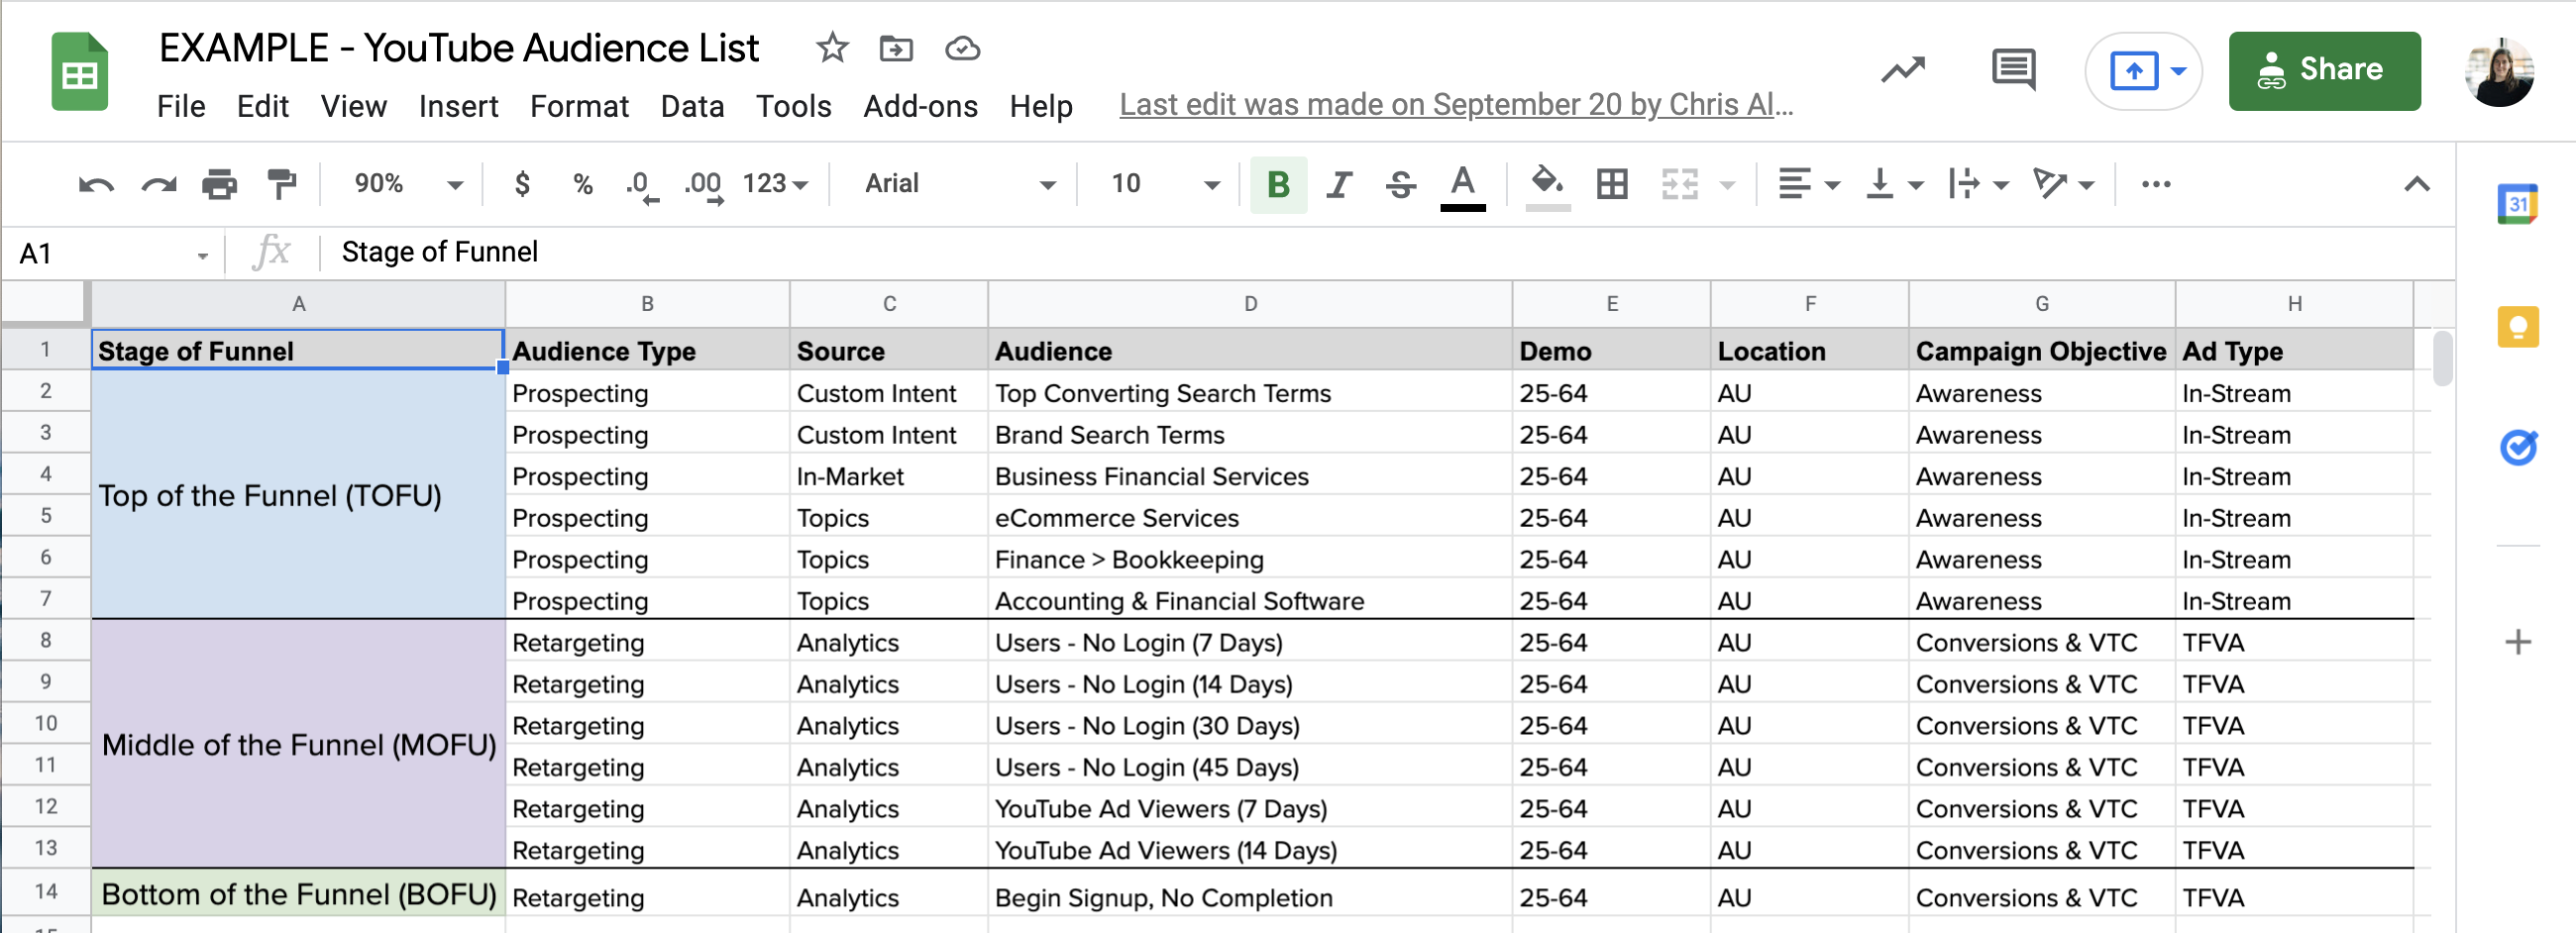Screen dimensions: 2576x933
Task: Open Google Keep in the sidebar
Action: 2518,327
